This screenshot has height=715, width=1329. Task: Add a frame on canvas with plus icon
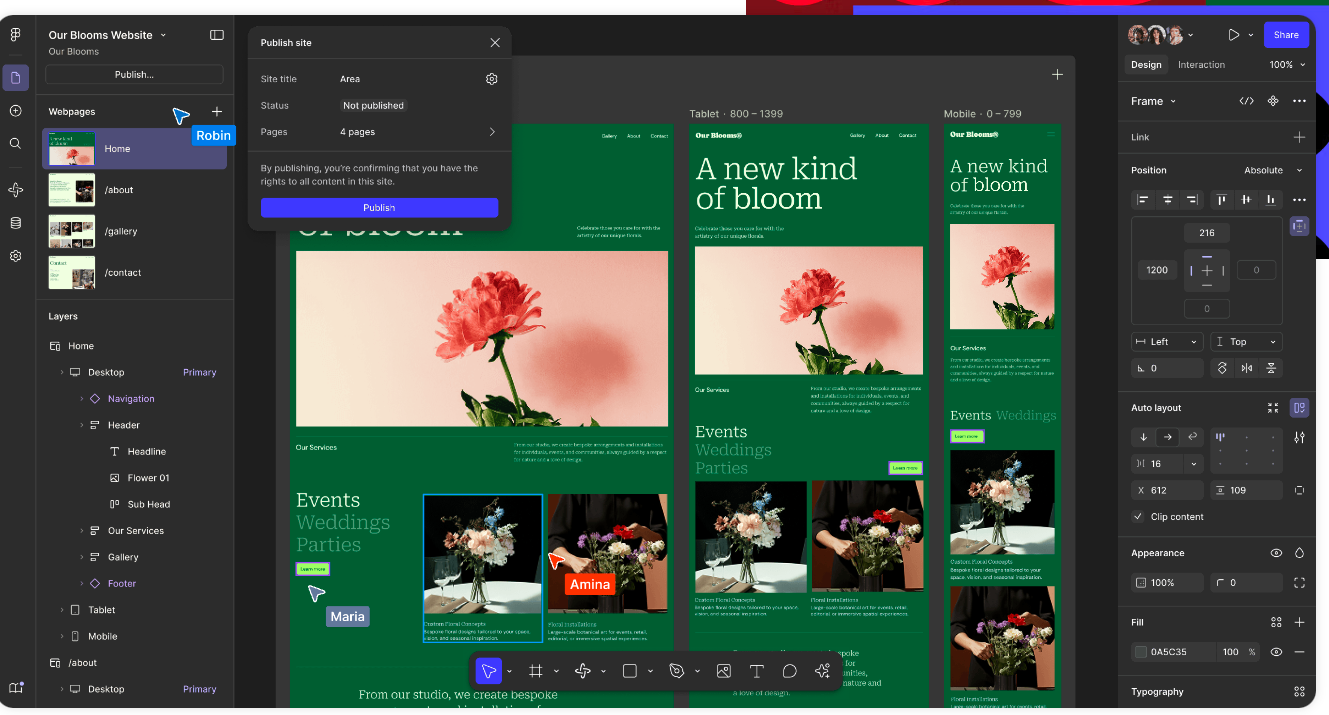[x=1057, y=75]
